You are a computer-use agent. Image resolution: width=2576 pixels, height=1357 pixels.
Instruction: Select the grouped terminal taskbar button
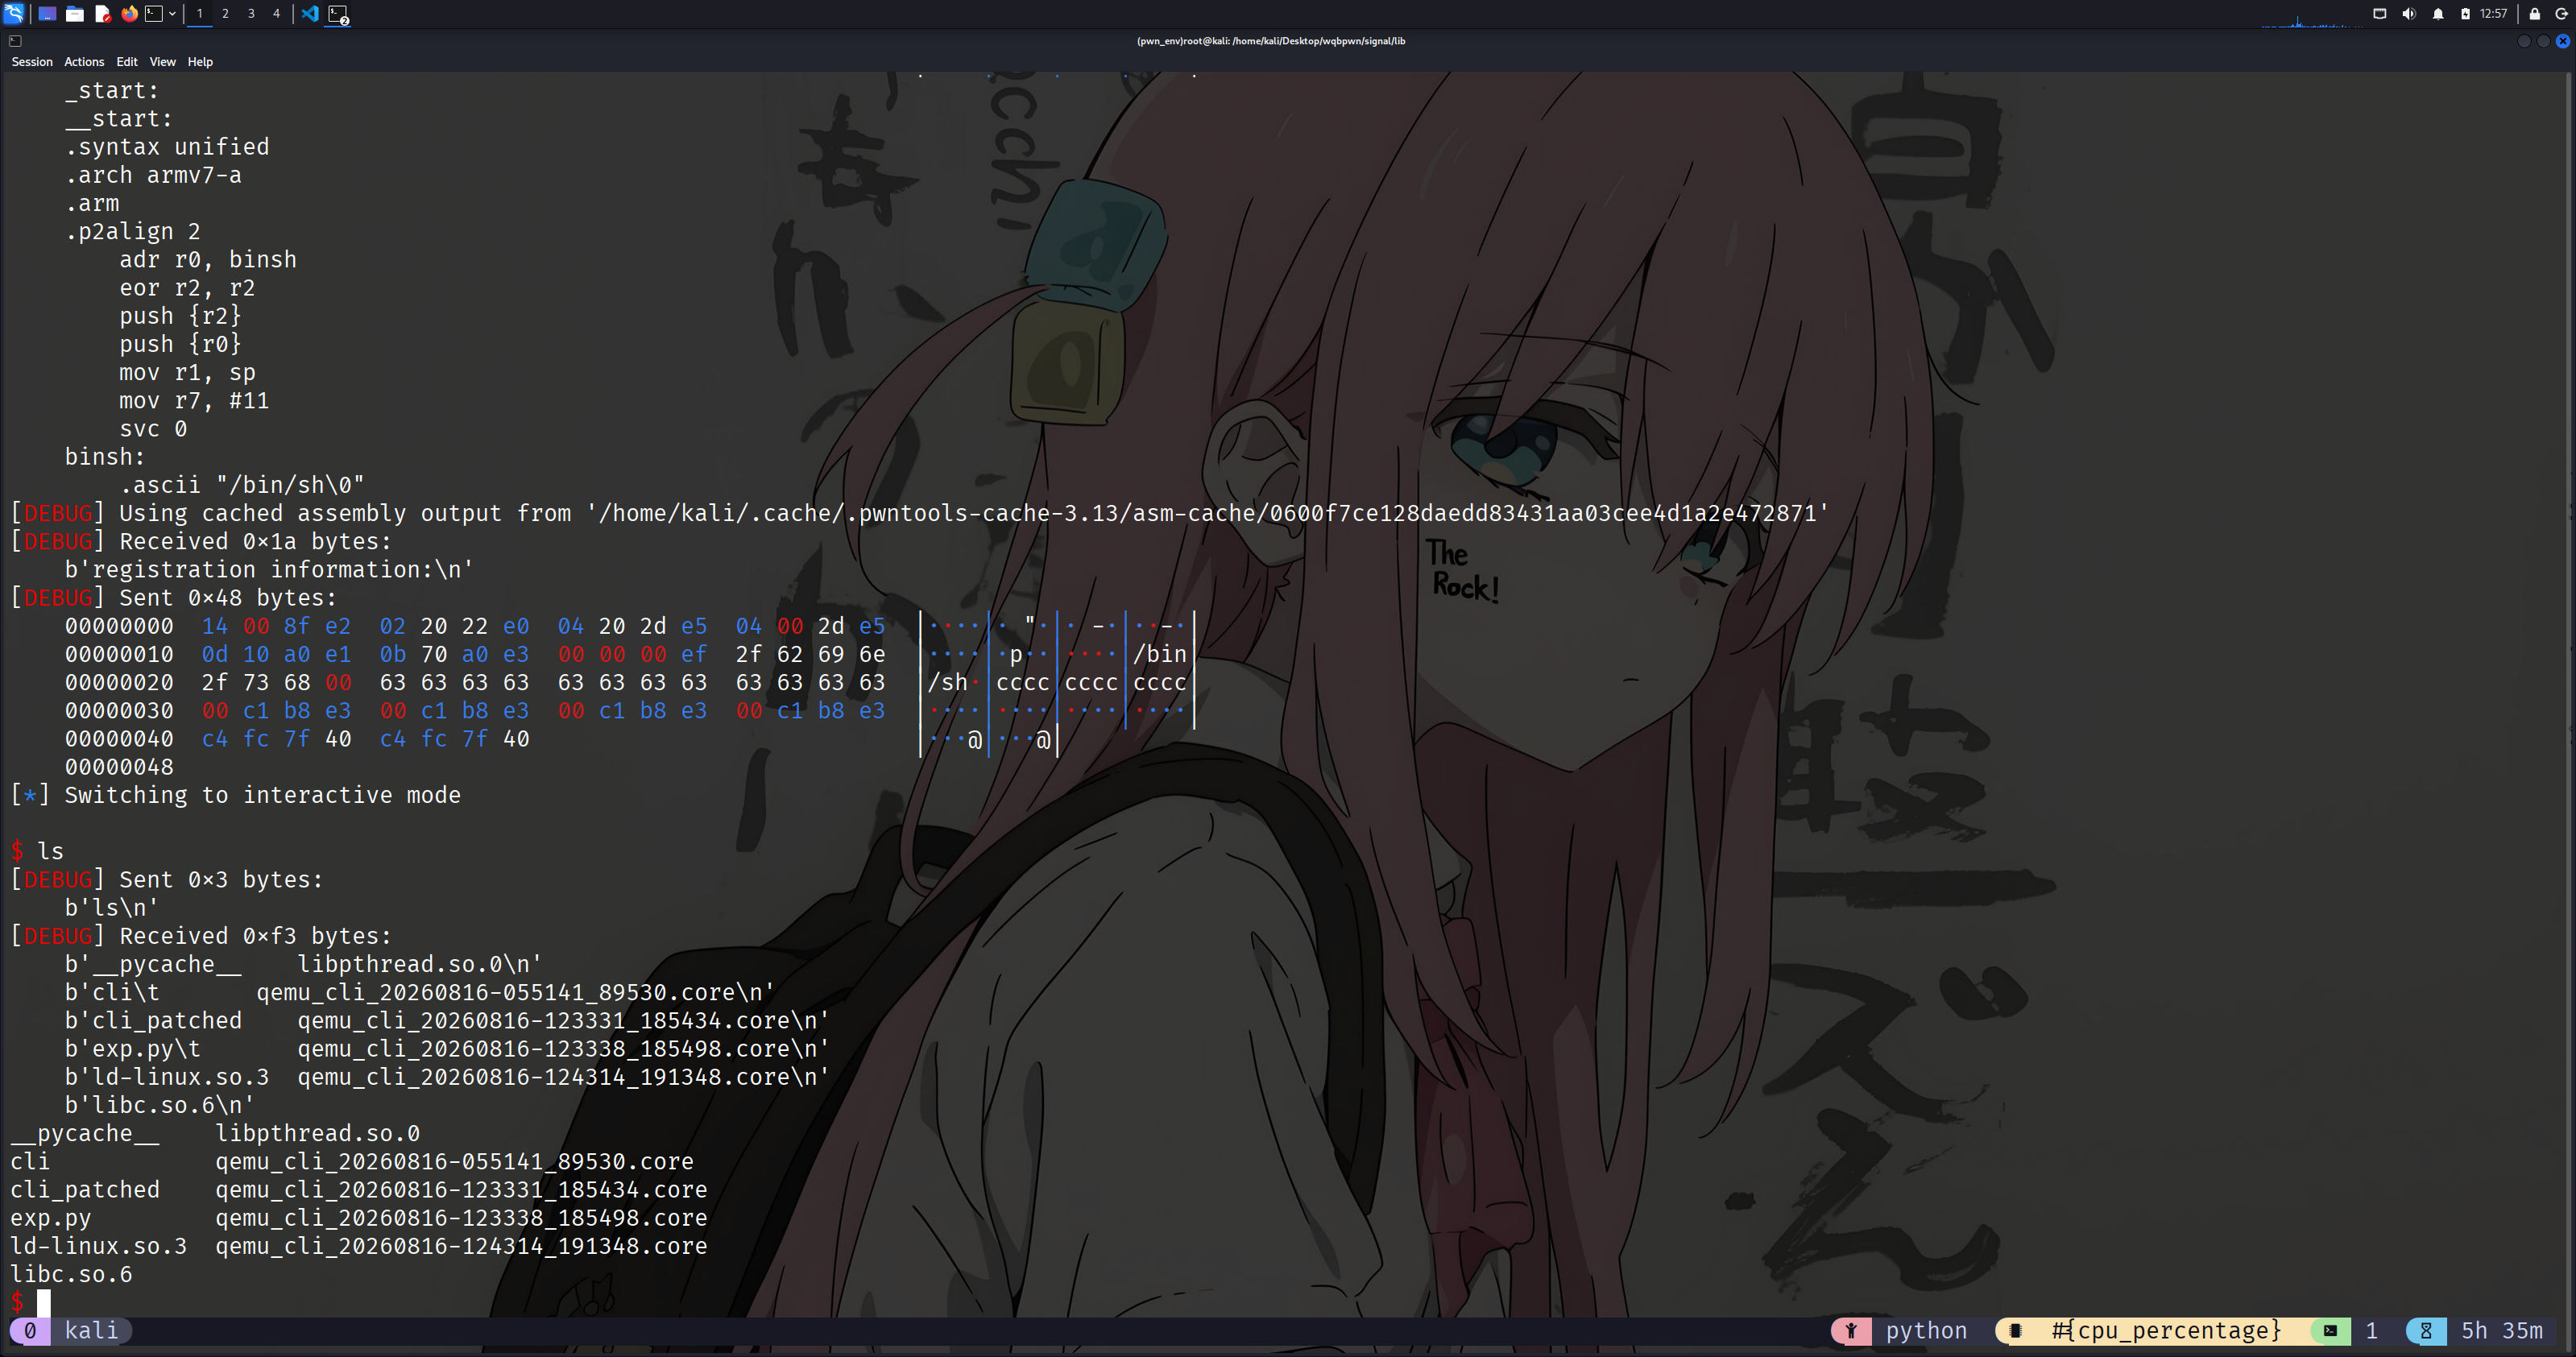tap(338, 14)
